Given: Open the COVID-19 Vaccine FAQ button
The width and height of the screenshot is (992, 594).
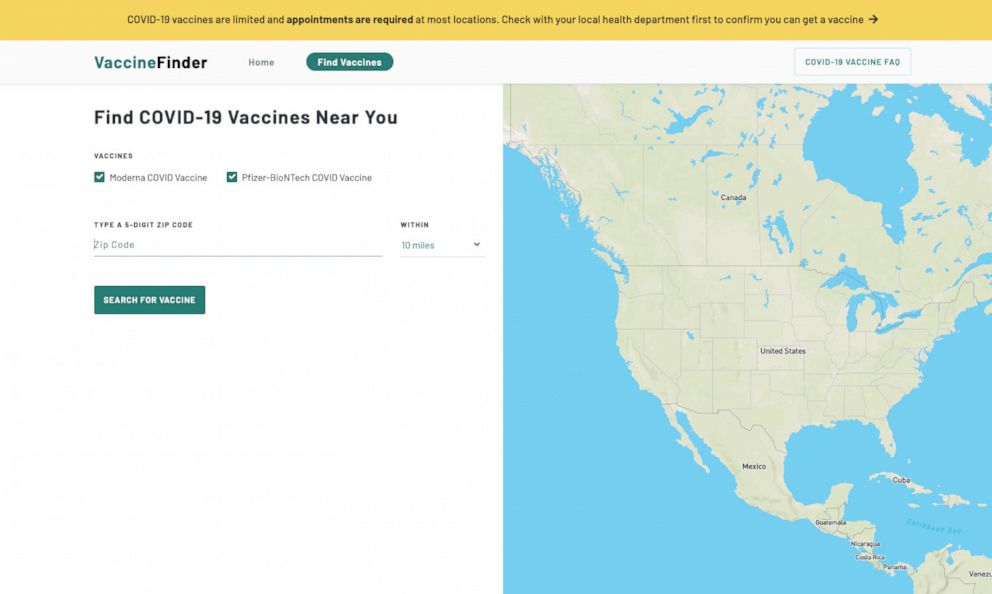Looking at the screenshot, I should [x=852, y=62].
